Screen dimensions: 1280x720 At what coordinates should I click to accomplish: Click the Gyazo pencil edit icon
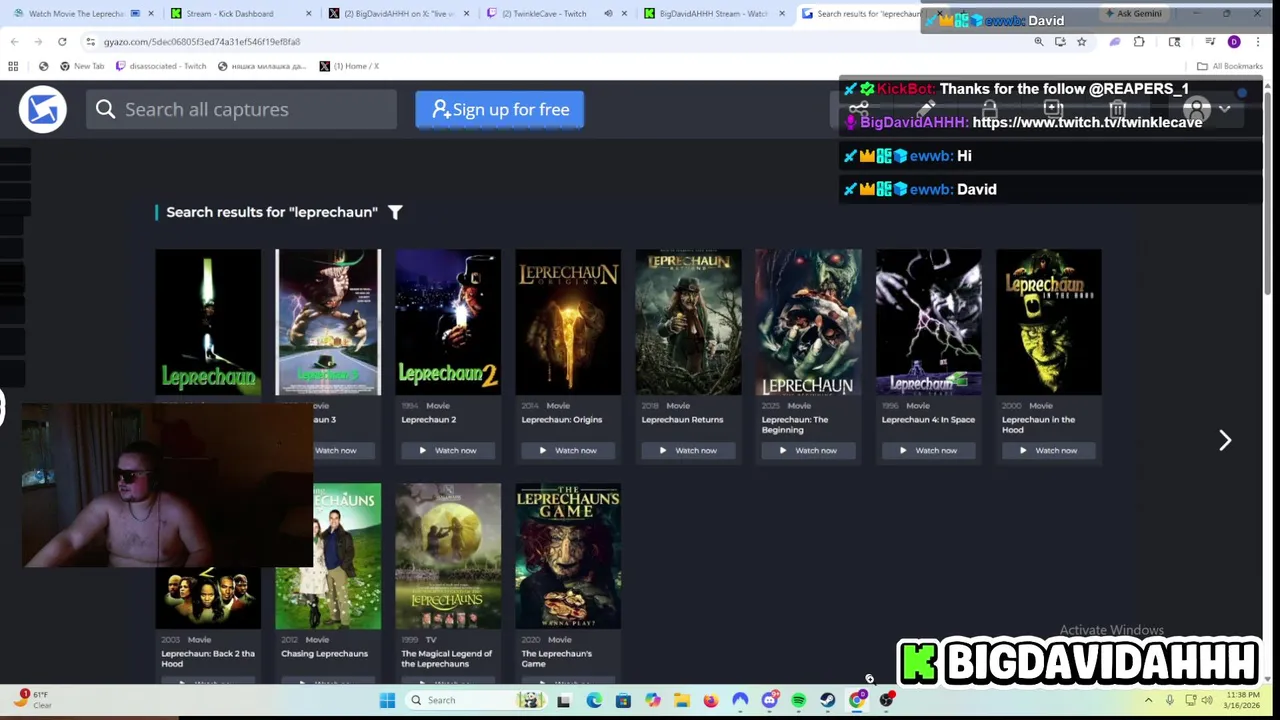[926, 110]
